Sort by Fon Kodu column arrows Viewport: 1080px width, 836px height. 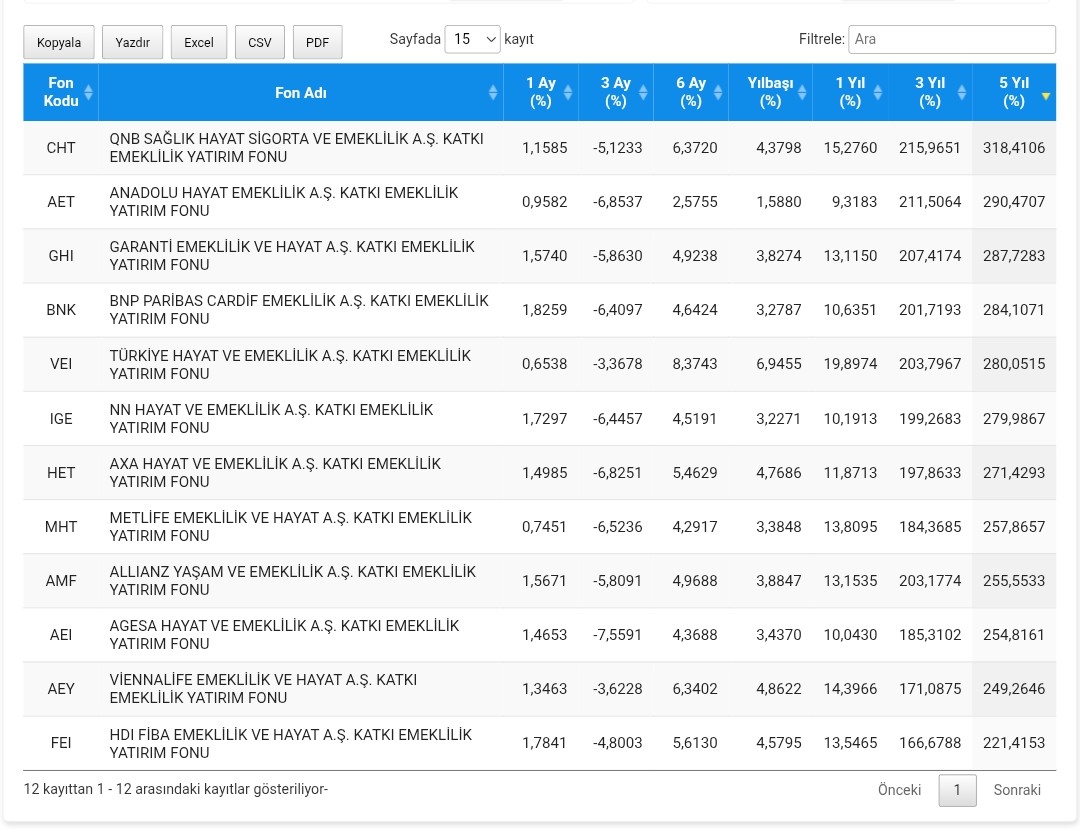click(x=88, y=92)
